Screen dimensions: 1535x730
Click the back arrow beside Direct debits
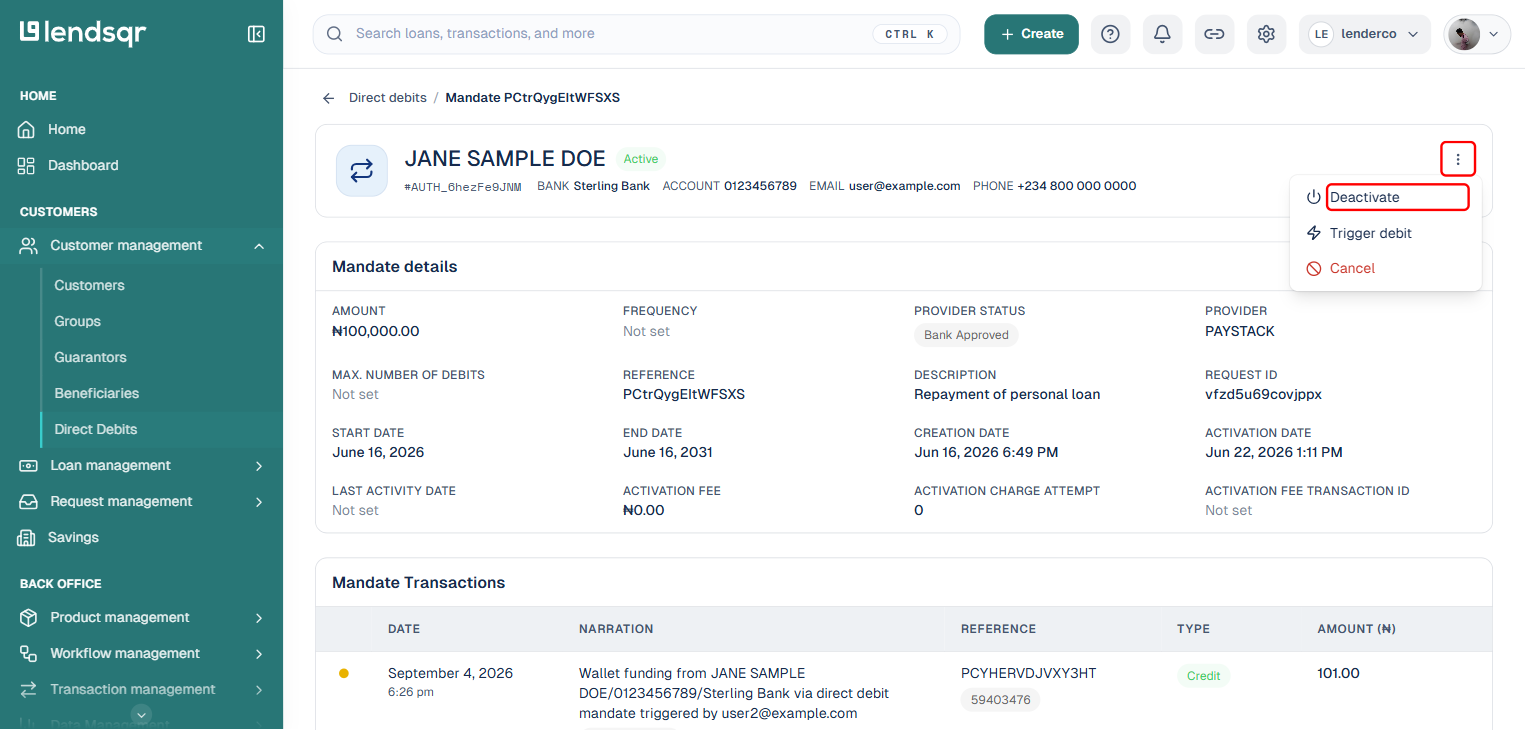(328, 98)
